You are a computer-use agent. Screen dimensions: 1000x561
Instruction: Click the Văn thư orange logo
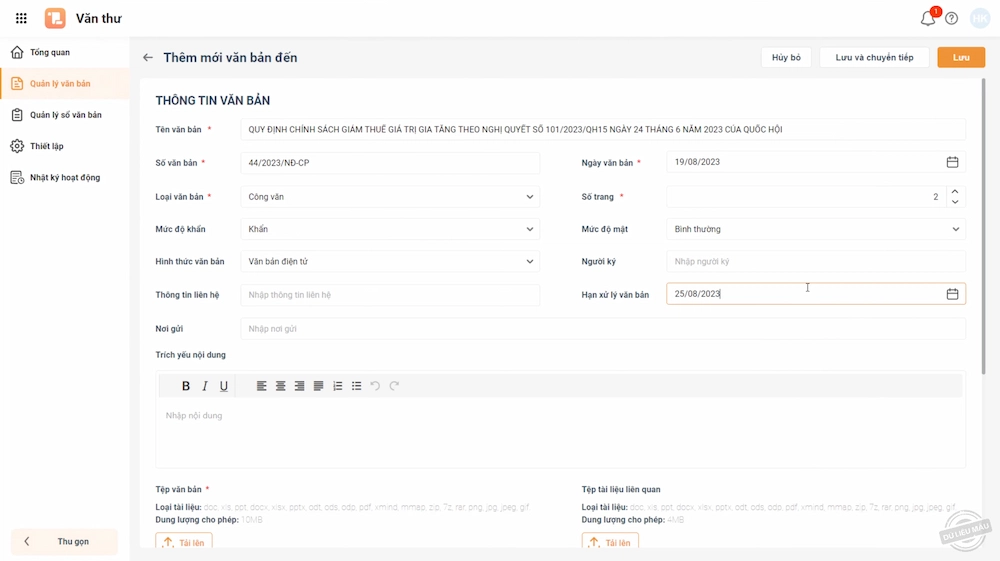pyautogui.click(x=55, y=18)
